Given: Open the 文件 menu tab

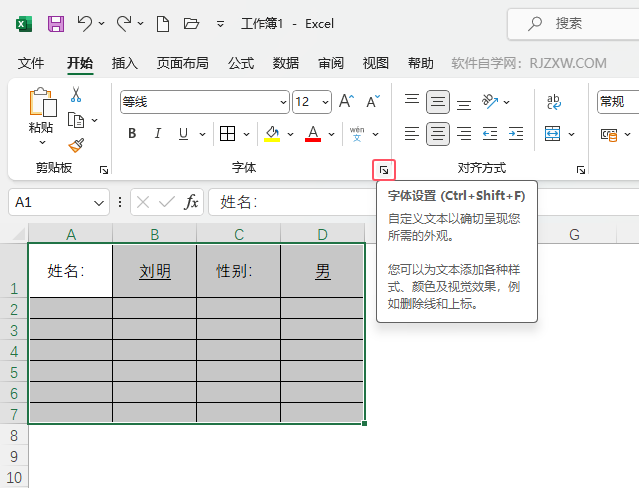Looking at the screenshot, I should (31, 63).
